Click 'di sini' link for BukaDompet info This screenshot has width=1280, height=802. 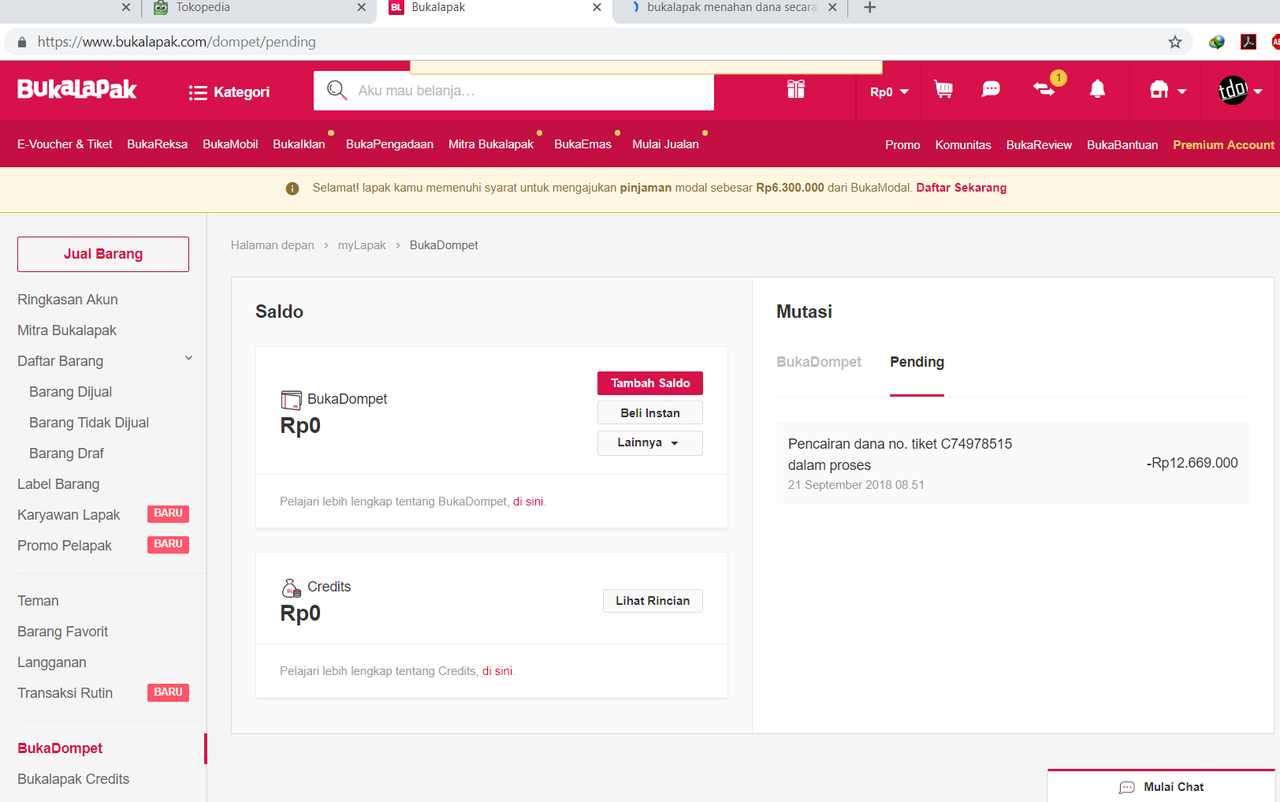[x=528, y=501]
